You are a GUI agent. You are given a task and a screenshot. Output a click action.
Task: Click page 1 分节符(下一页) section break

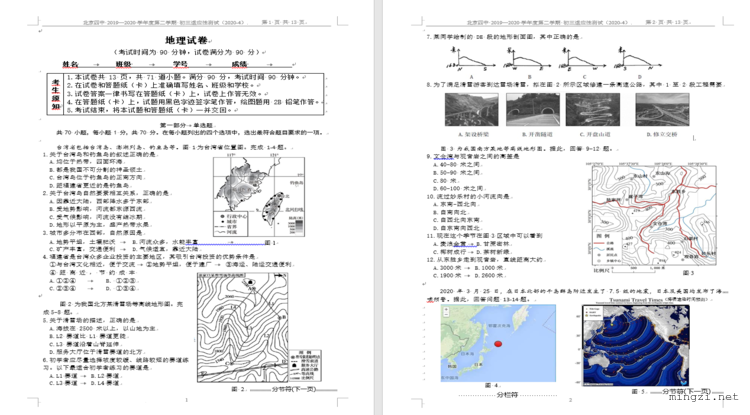pos(293,389)
